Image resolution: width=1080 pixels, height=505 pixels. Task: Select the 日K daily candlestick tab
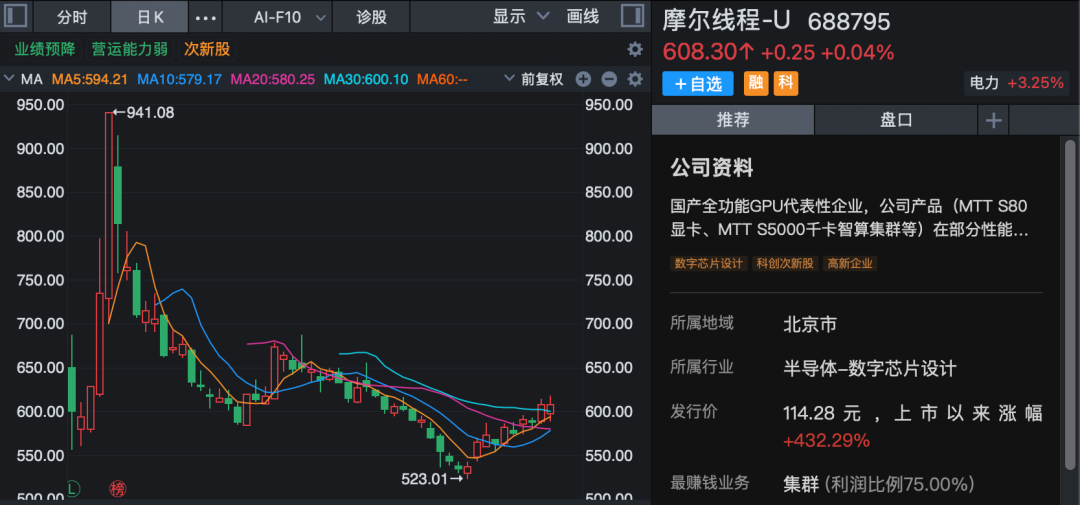(150, 17)
